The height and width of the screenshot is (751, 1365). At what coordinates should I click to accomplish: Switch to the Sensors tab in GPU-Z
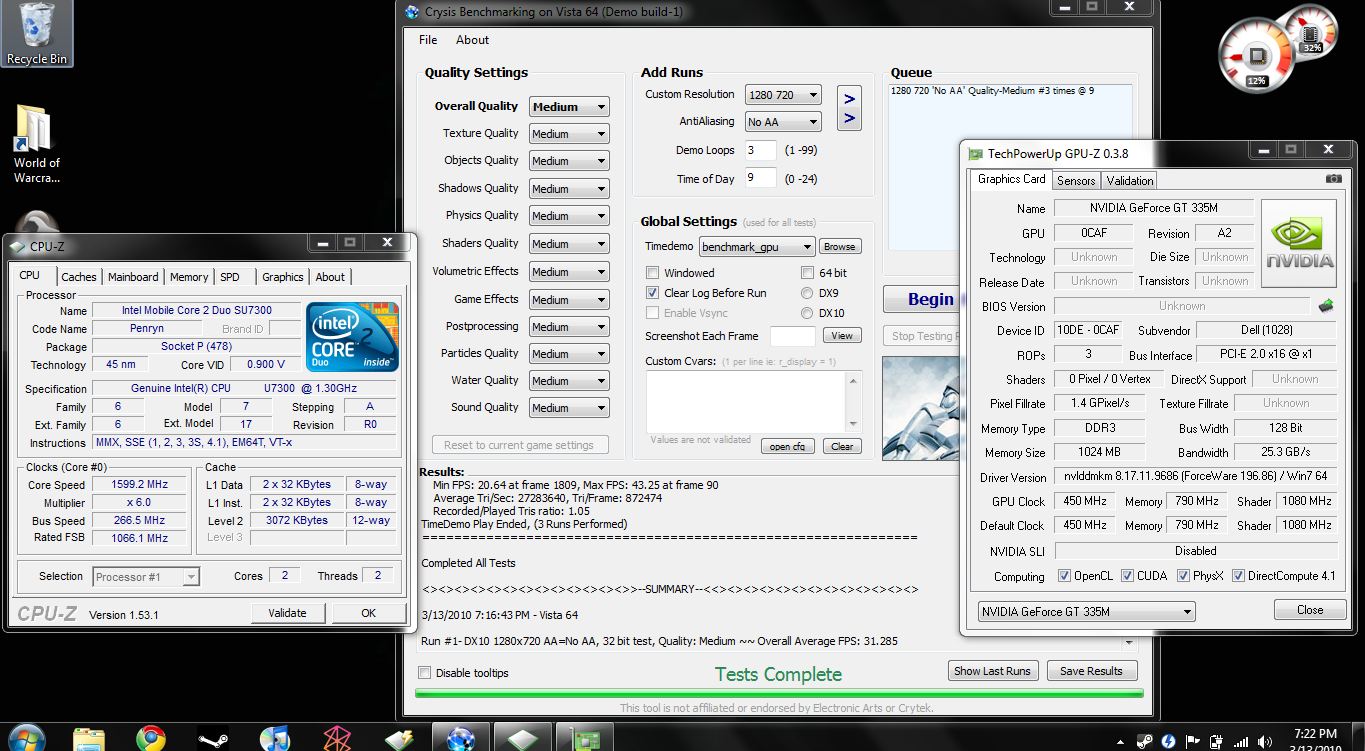pos(1076,181)
